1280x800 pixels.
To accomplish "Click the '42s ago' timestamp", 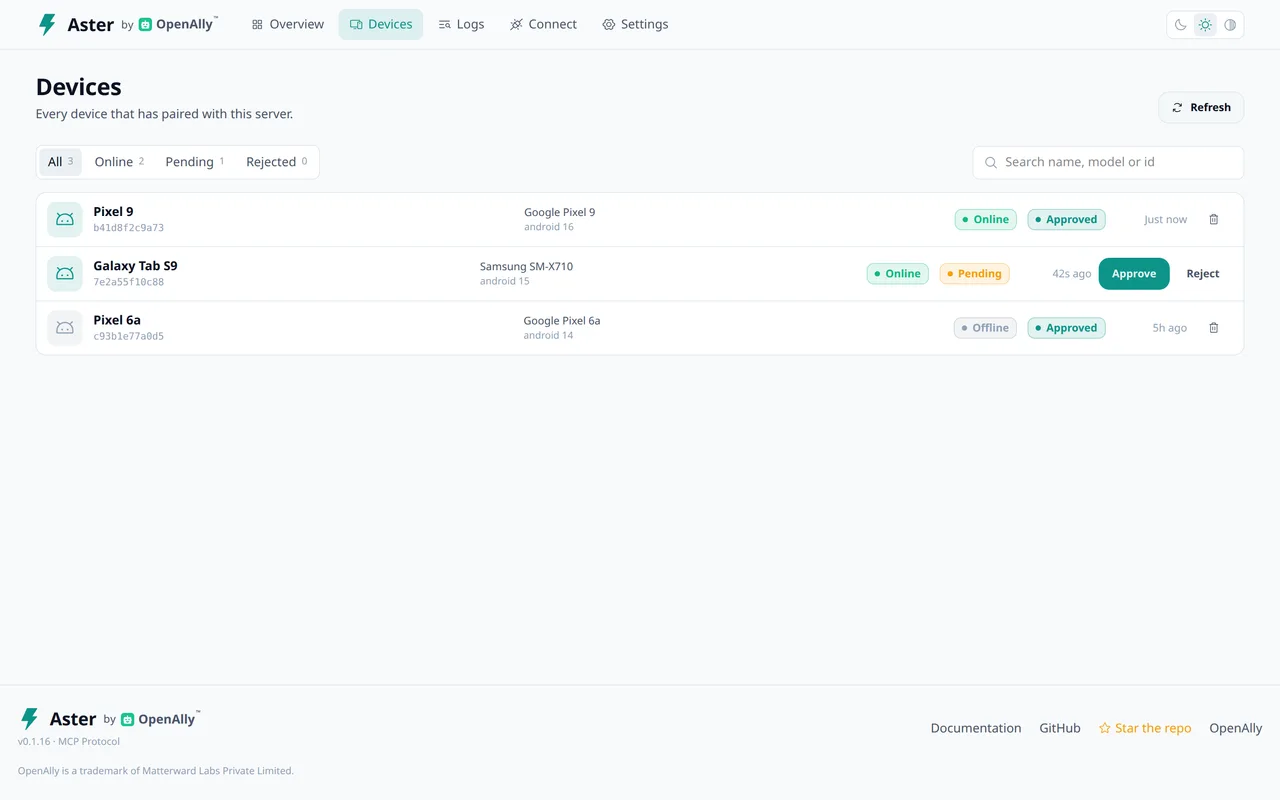I will coord(1071,274).
